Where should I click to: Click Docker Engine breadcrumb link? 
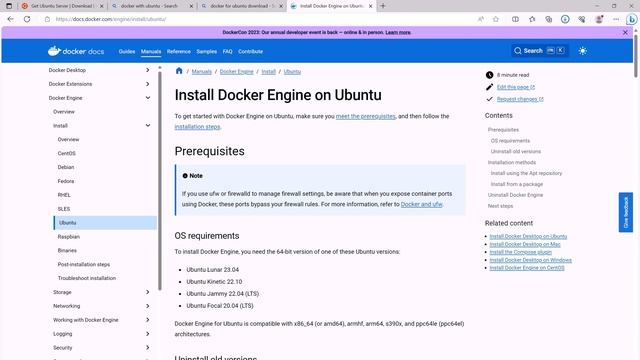pyautogui.click(x=236, y=71)
